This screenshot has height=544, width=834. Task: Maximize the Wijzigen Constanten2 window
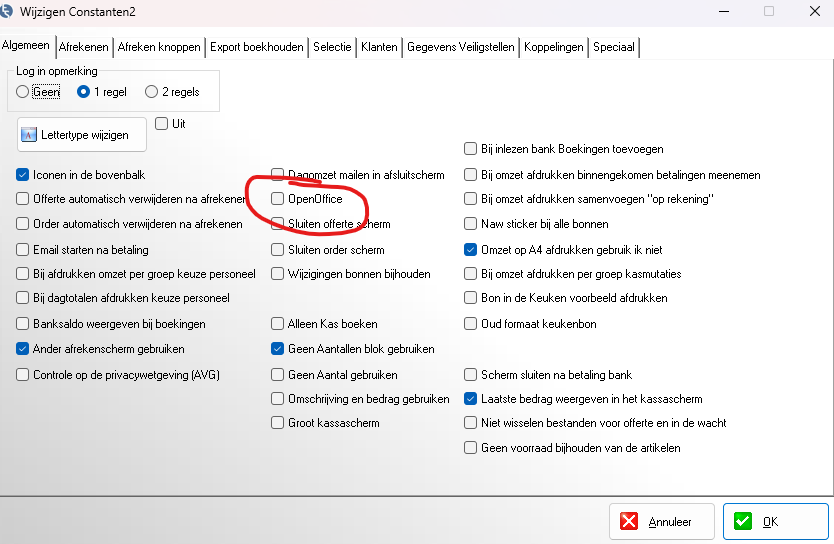coord(769,11)
